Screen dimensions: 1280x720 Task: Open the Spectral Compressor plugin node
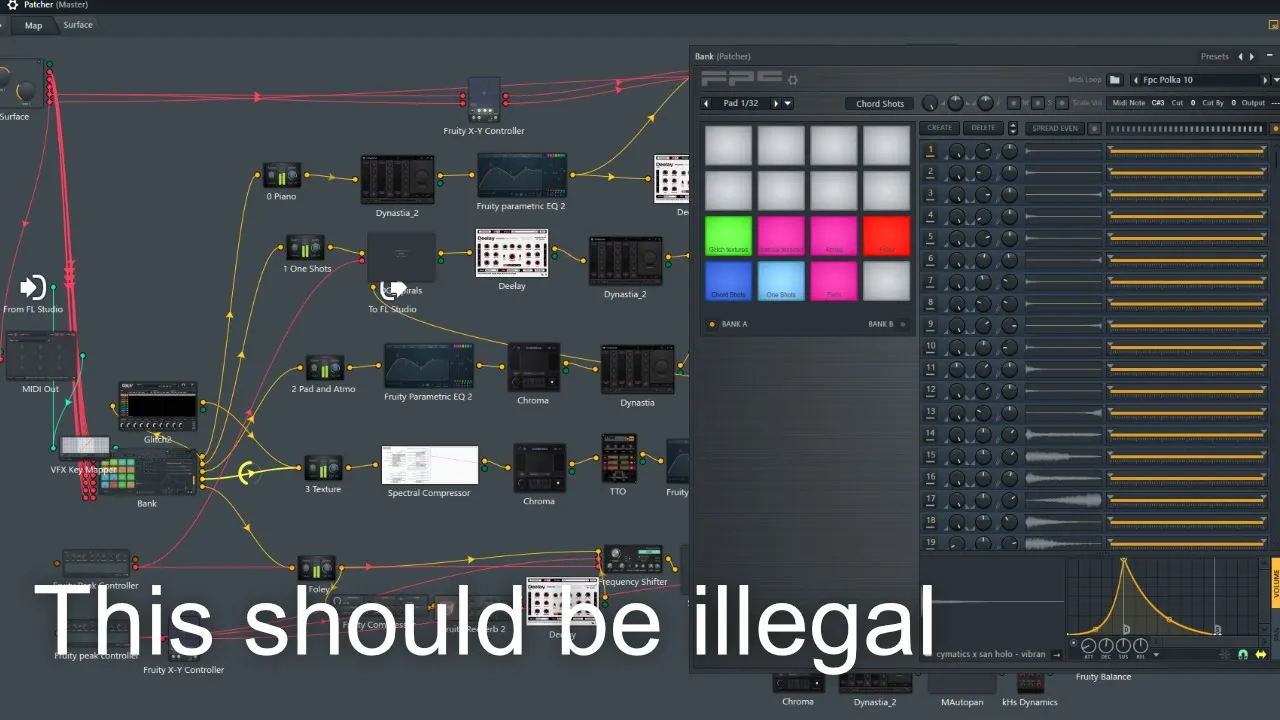pyautogui.click(x=430, y=466)
